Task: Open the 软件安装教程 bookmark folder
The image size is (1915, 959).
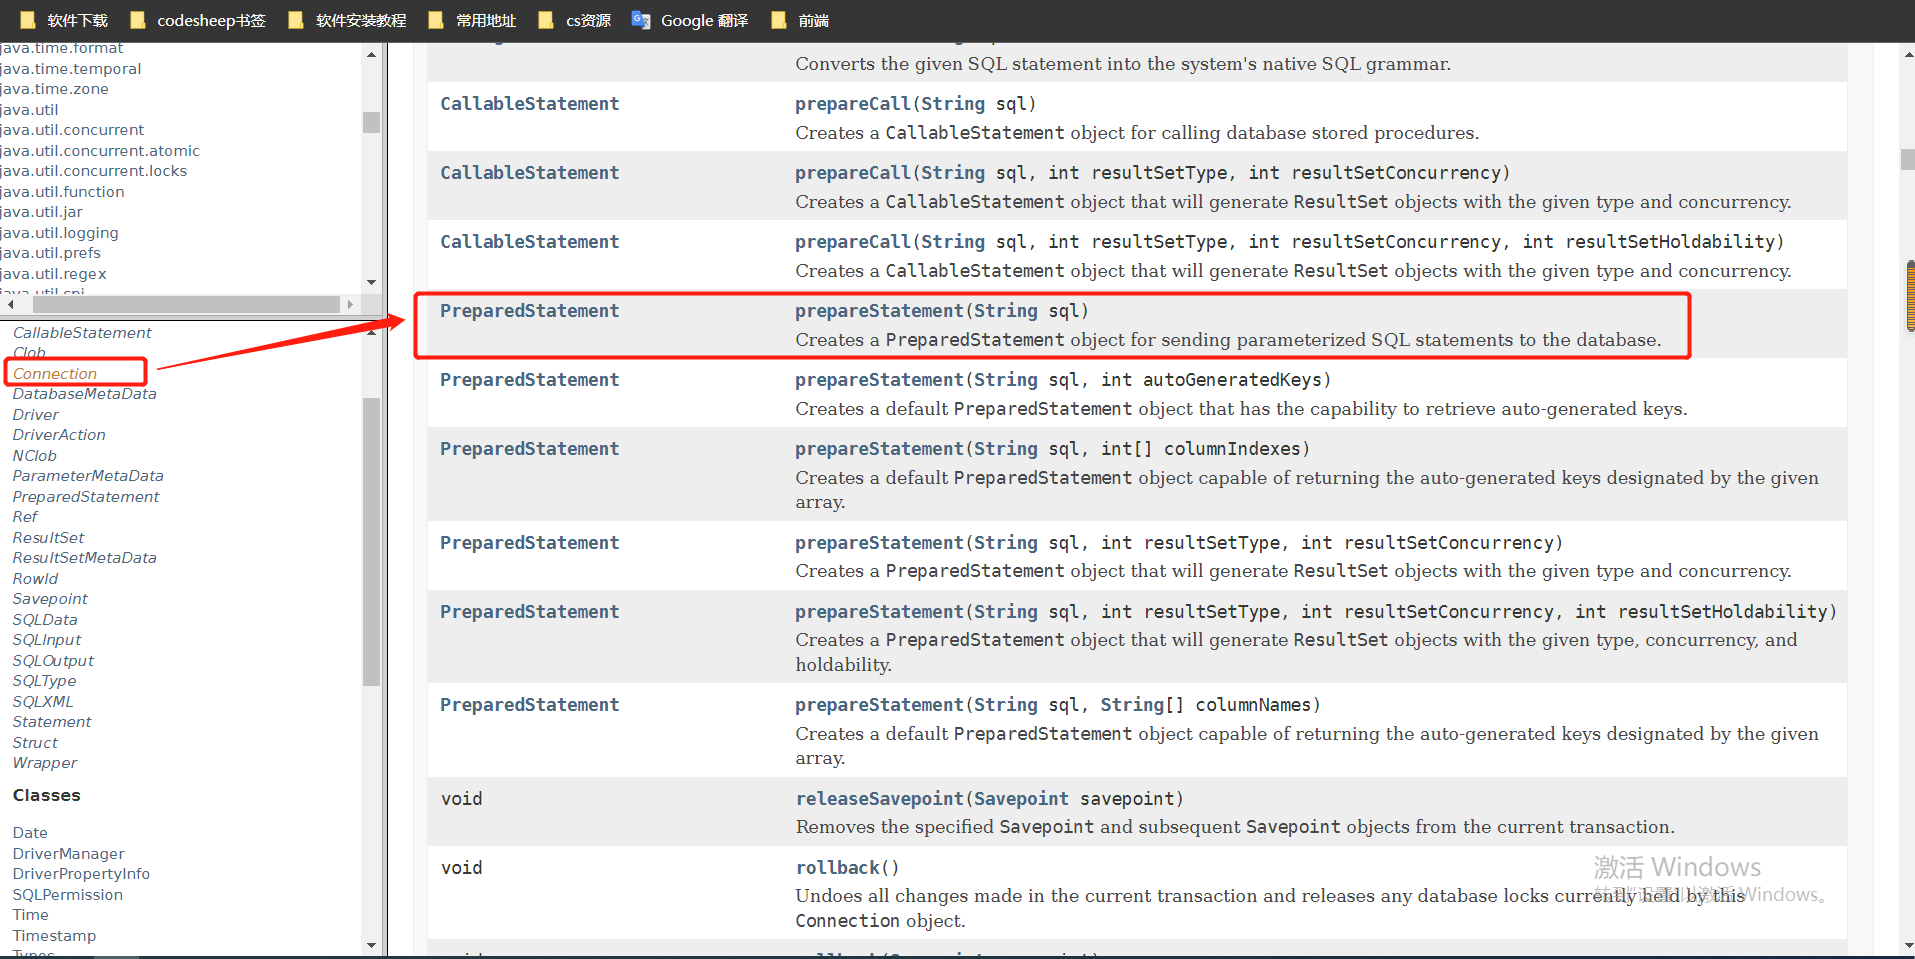Action: click(347, 20)
